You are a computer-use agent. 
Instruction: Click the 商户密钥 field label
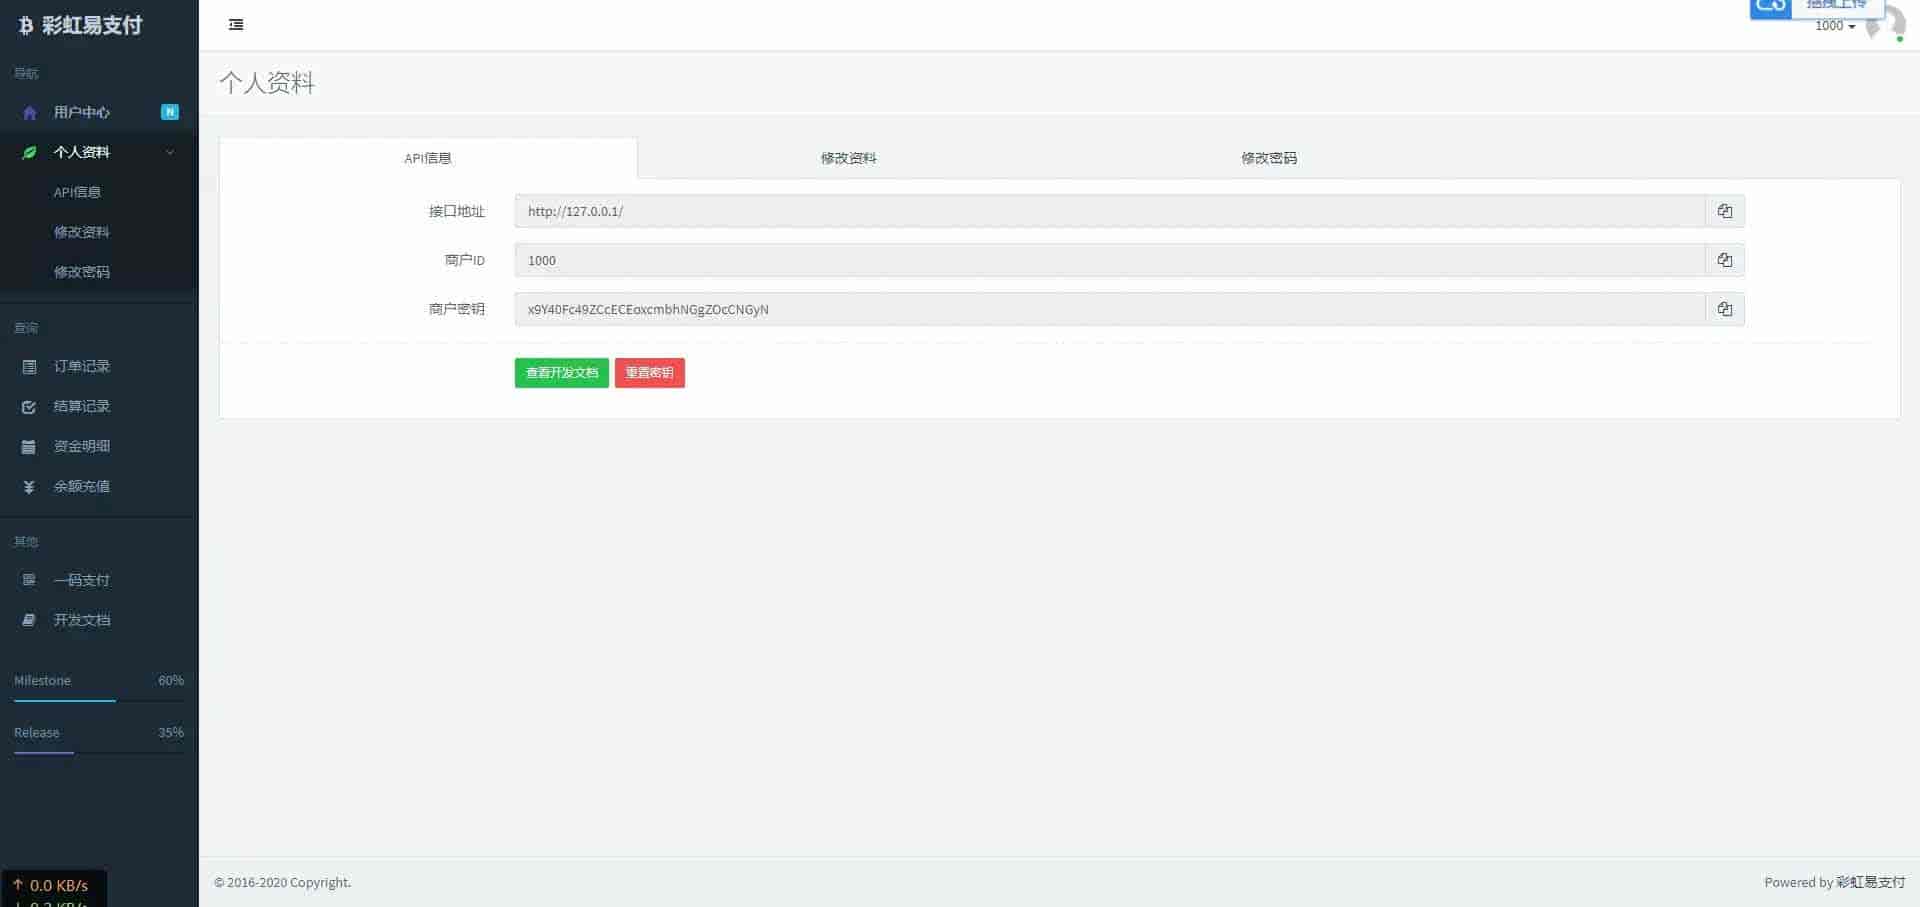[457, 309]
